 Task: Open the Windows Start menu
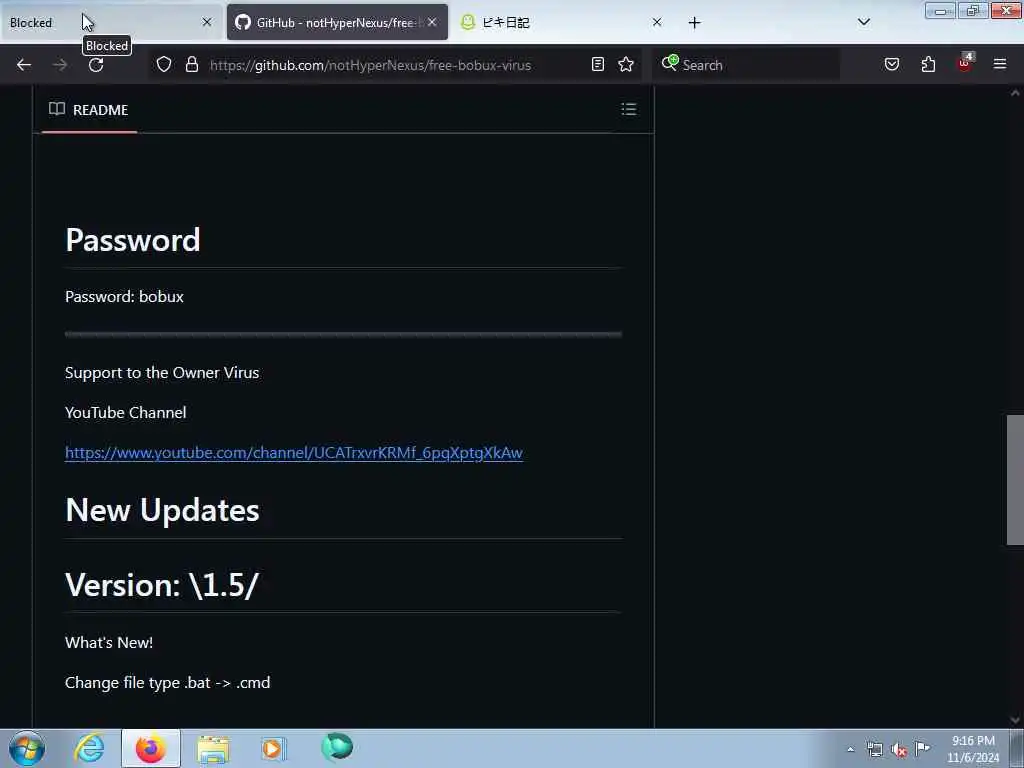[27, 748]
